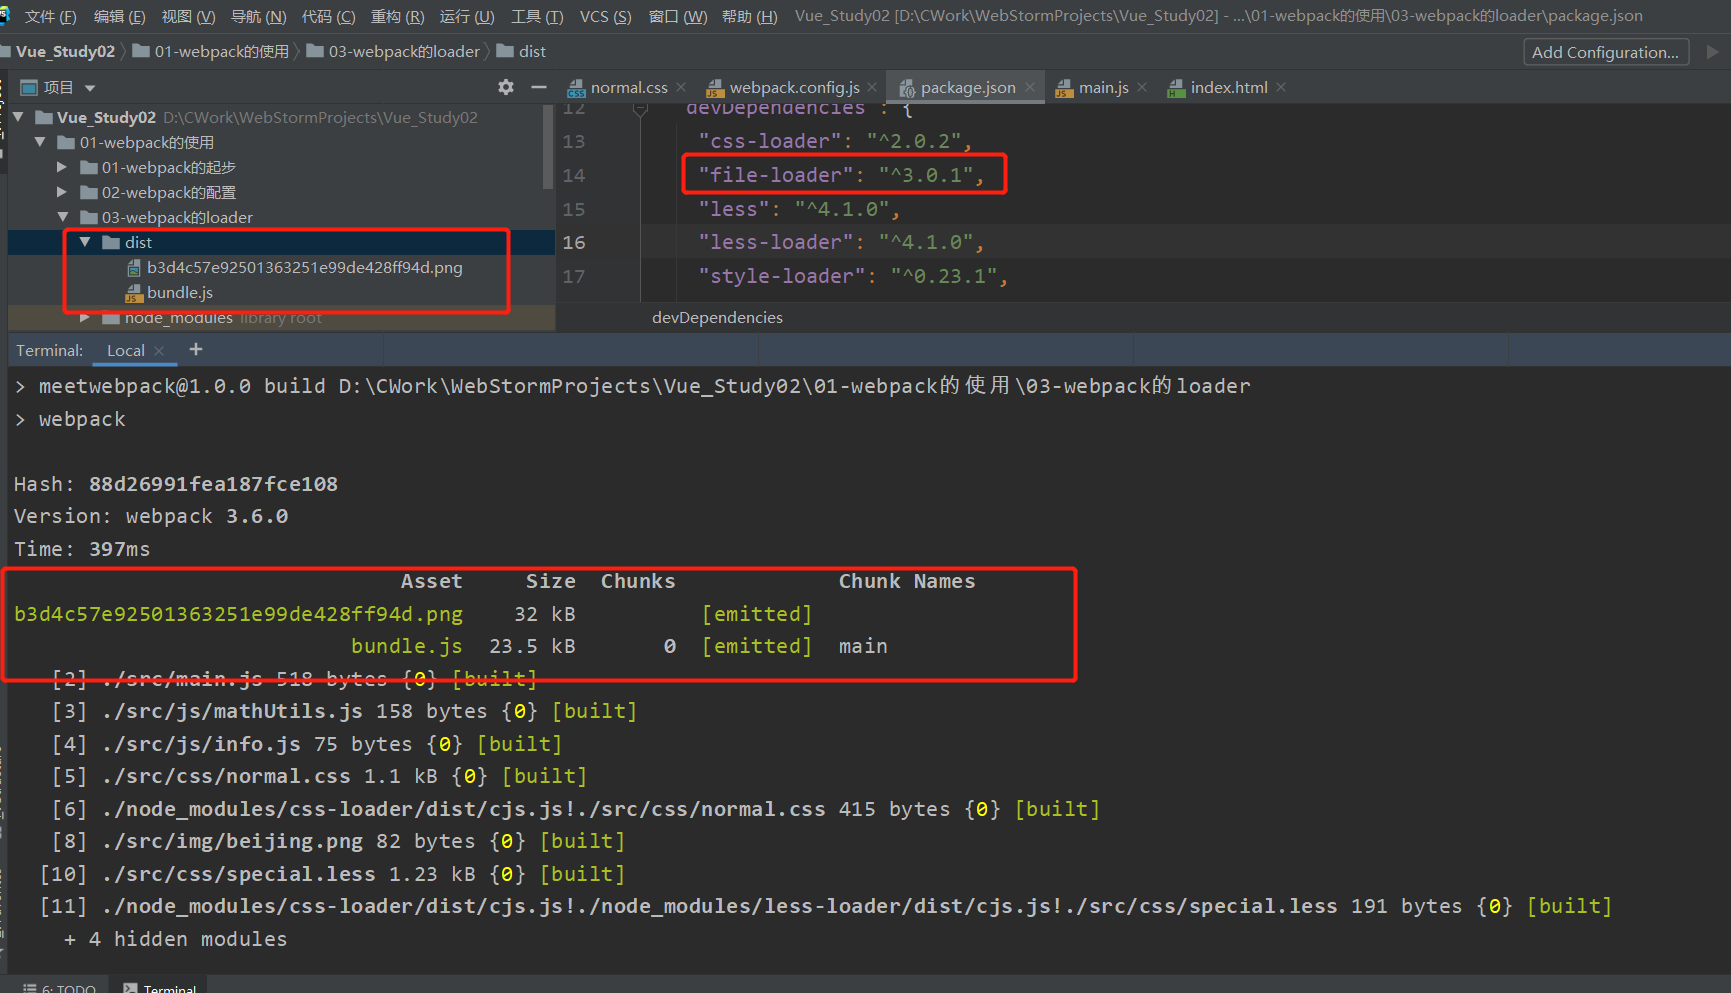
Task: Select Vue_Study02 breadcrumb
Action: pyautogui.click(x=65, y=51)
